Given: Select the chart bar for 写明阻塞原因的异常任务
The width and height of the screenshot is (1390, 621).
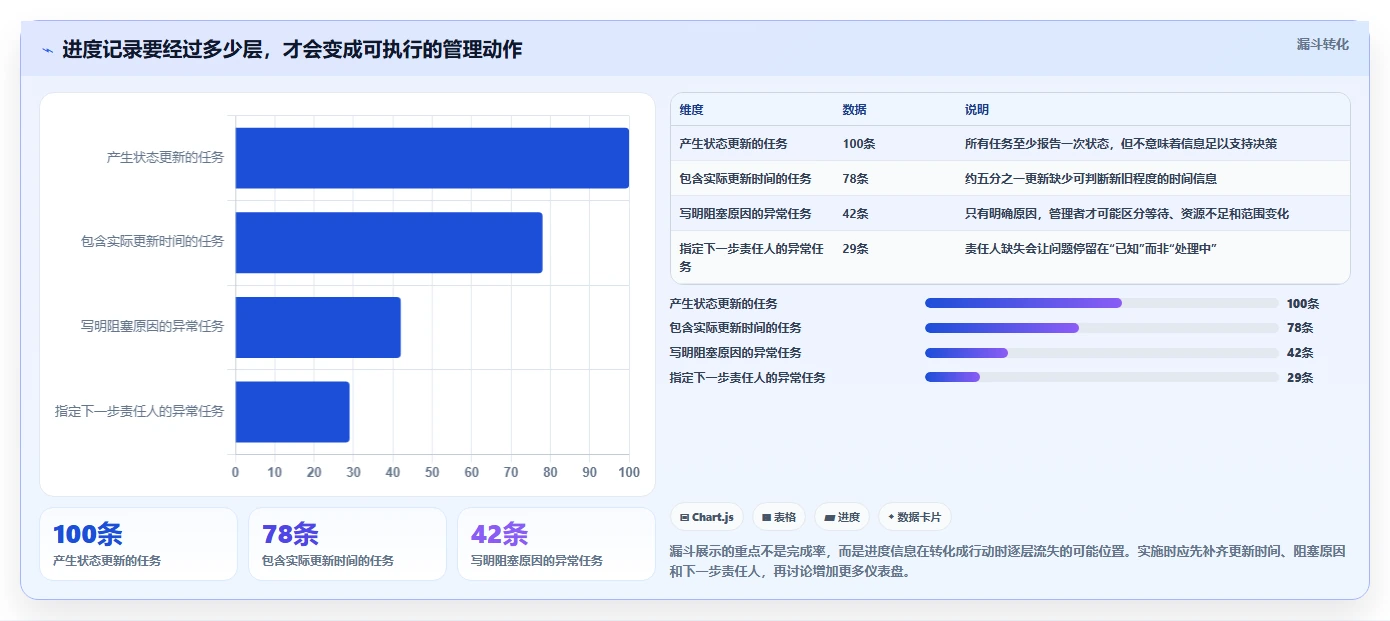Looking at the screenshot, I should (x=318, y=327).
